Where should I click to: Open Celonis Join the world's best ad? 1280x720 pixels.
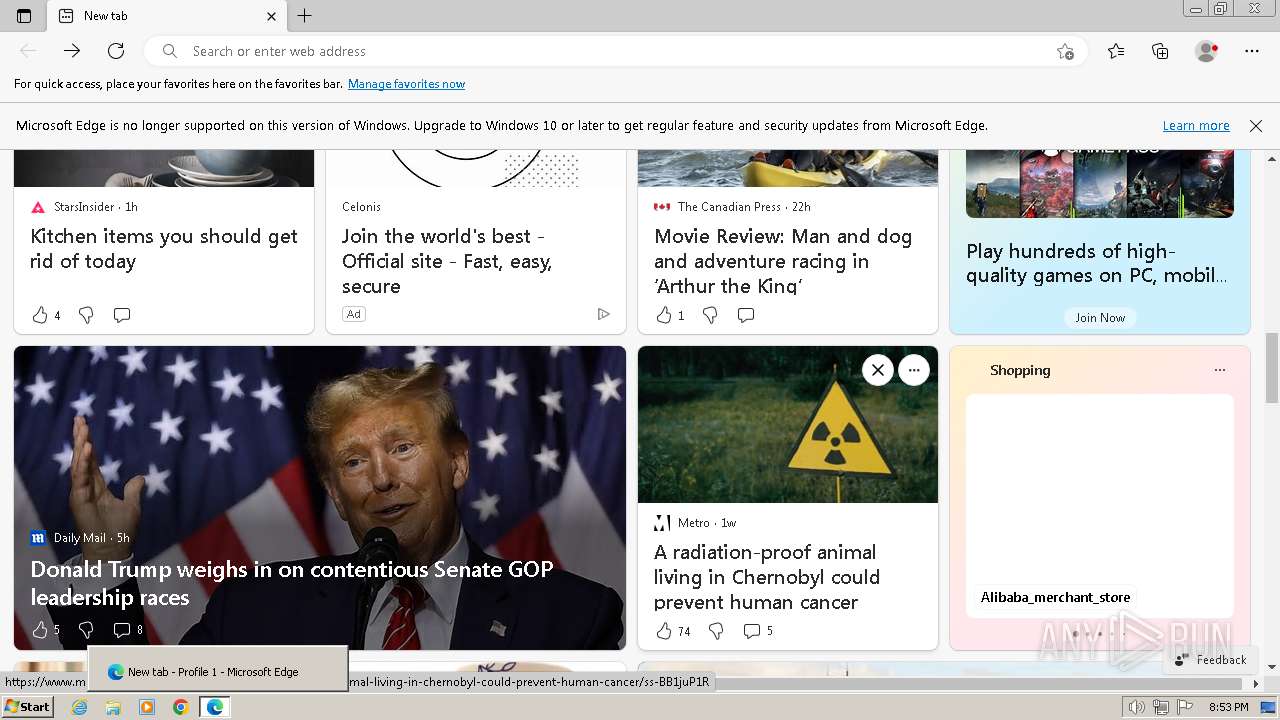point(447,261)
